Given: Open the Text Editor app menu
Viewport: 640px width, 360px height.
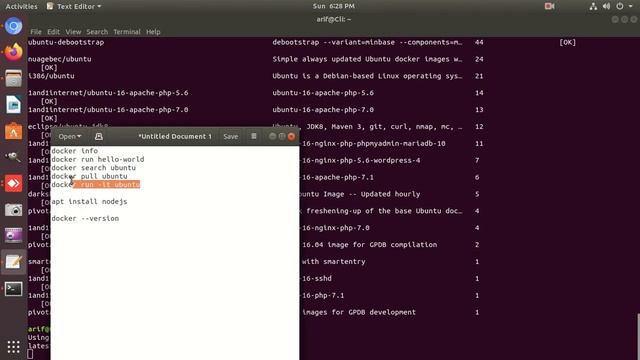Looking at the screenshot, I should click(x=74, y=6).
